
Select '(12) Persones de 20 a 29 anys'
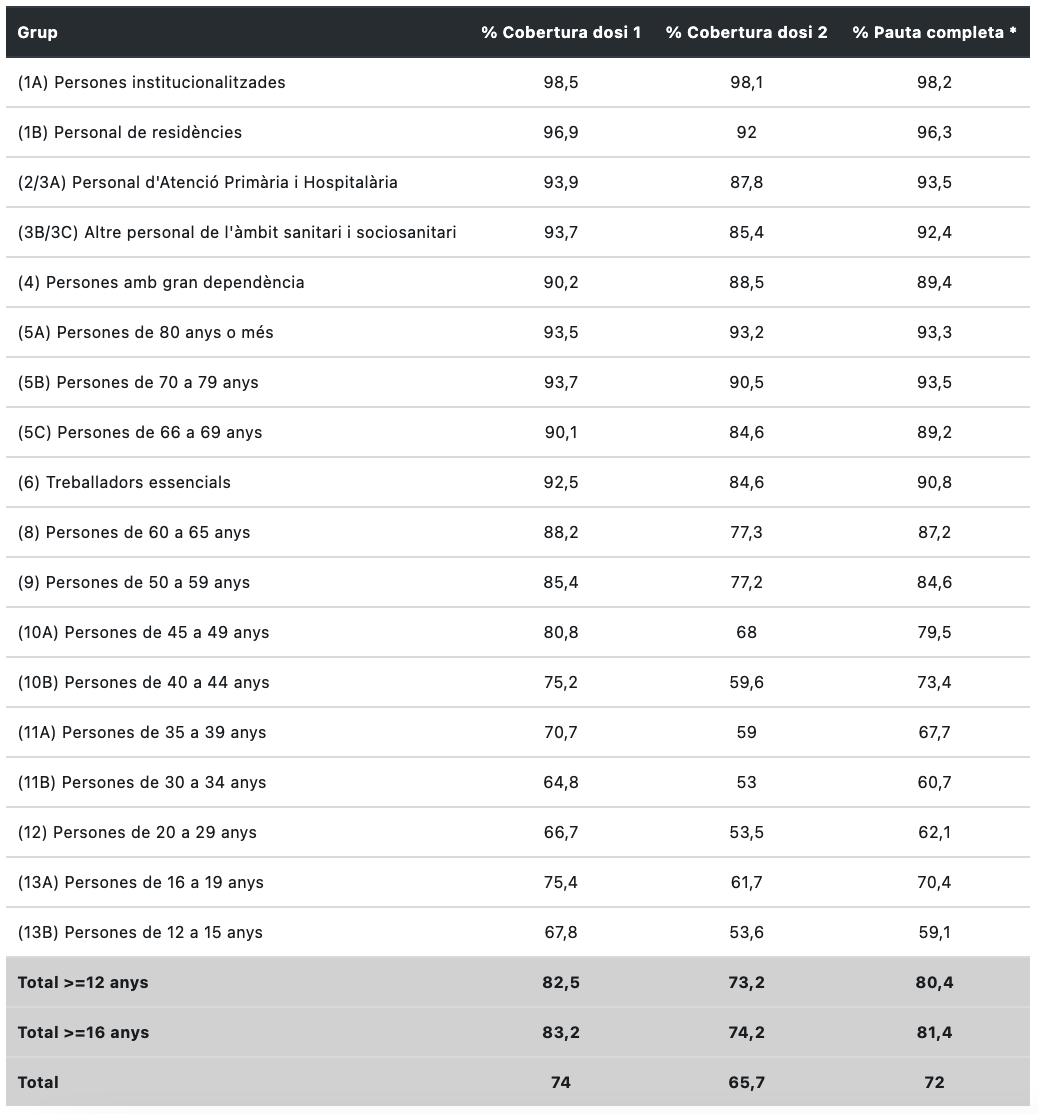pos(137,833)
